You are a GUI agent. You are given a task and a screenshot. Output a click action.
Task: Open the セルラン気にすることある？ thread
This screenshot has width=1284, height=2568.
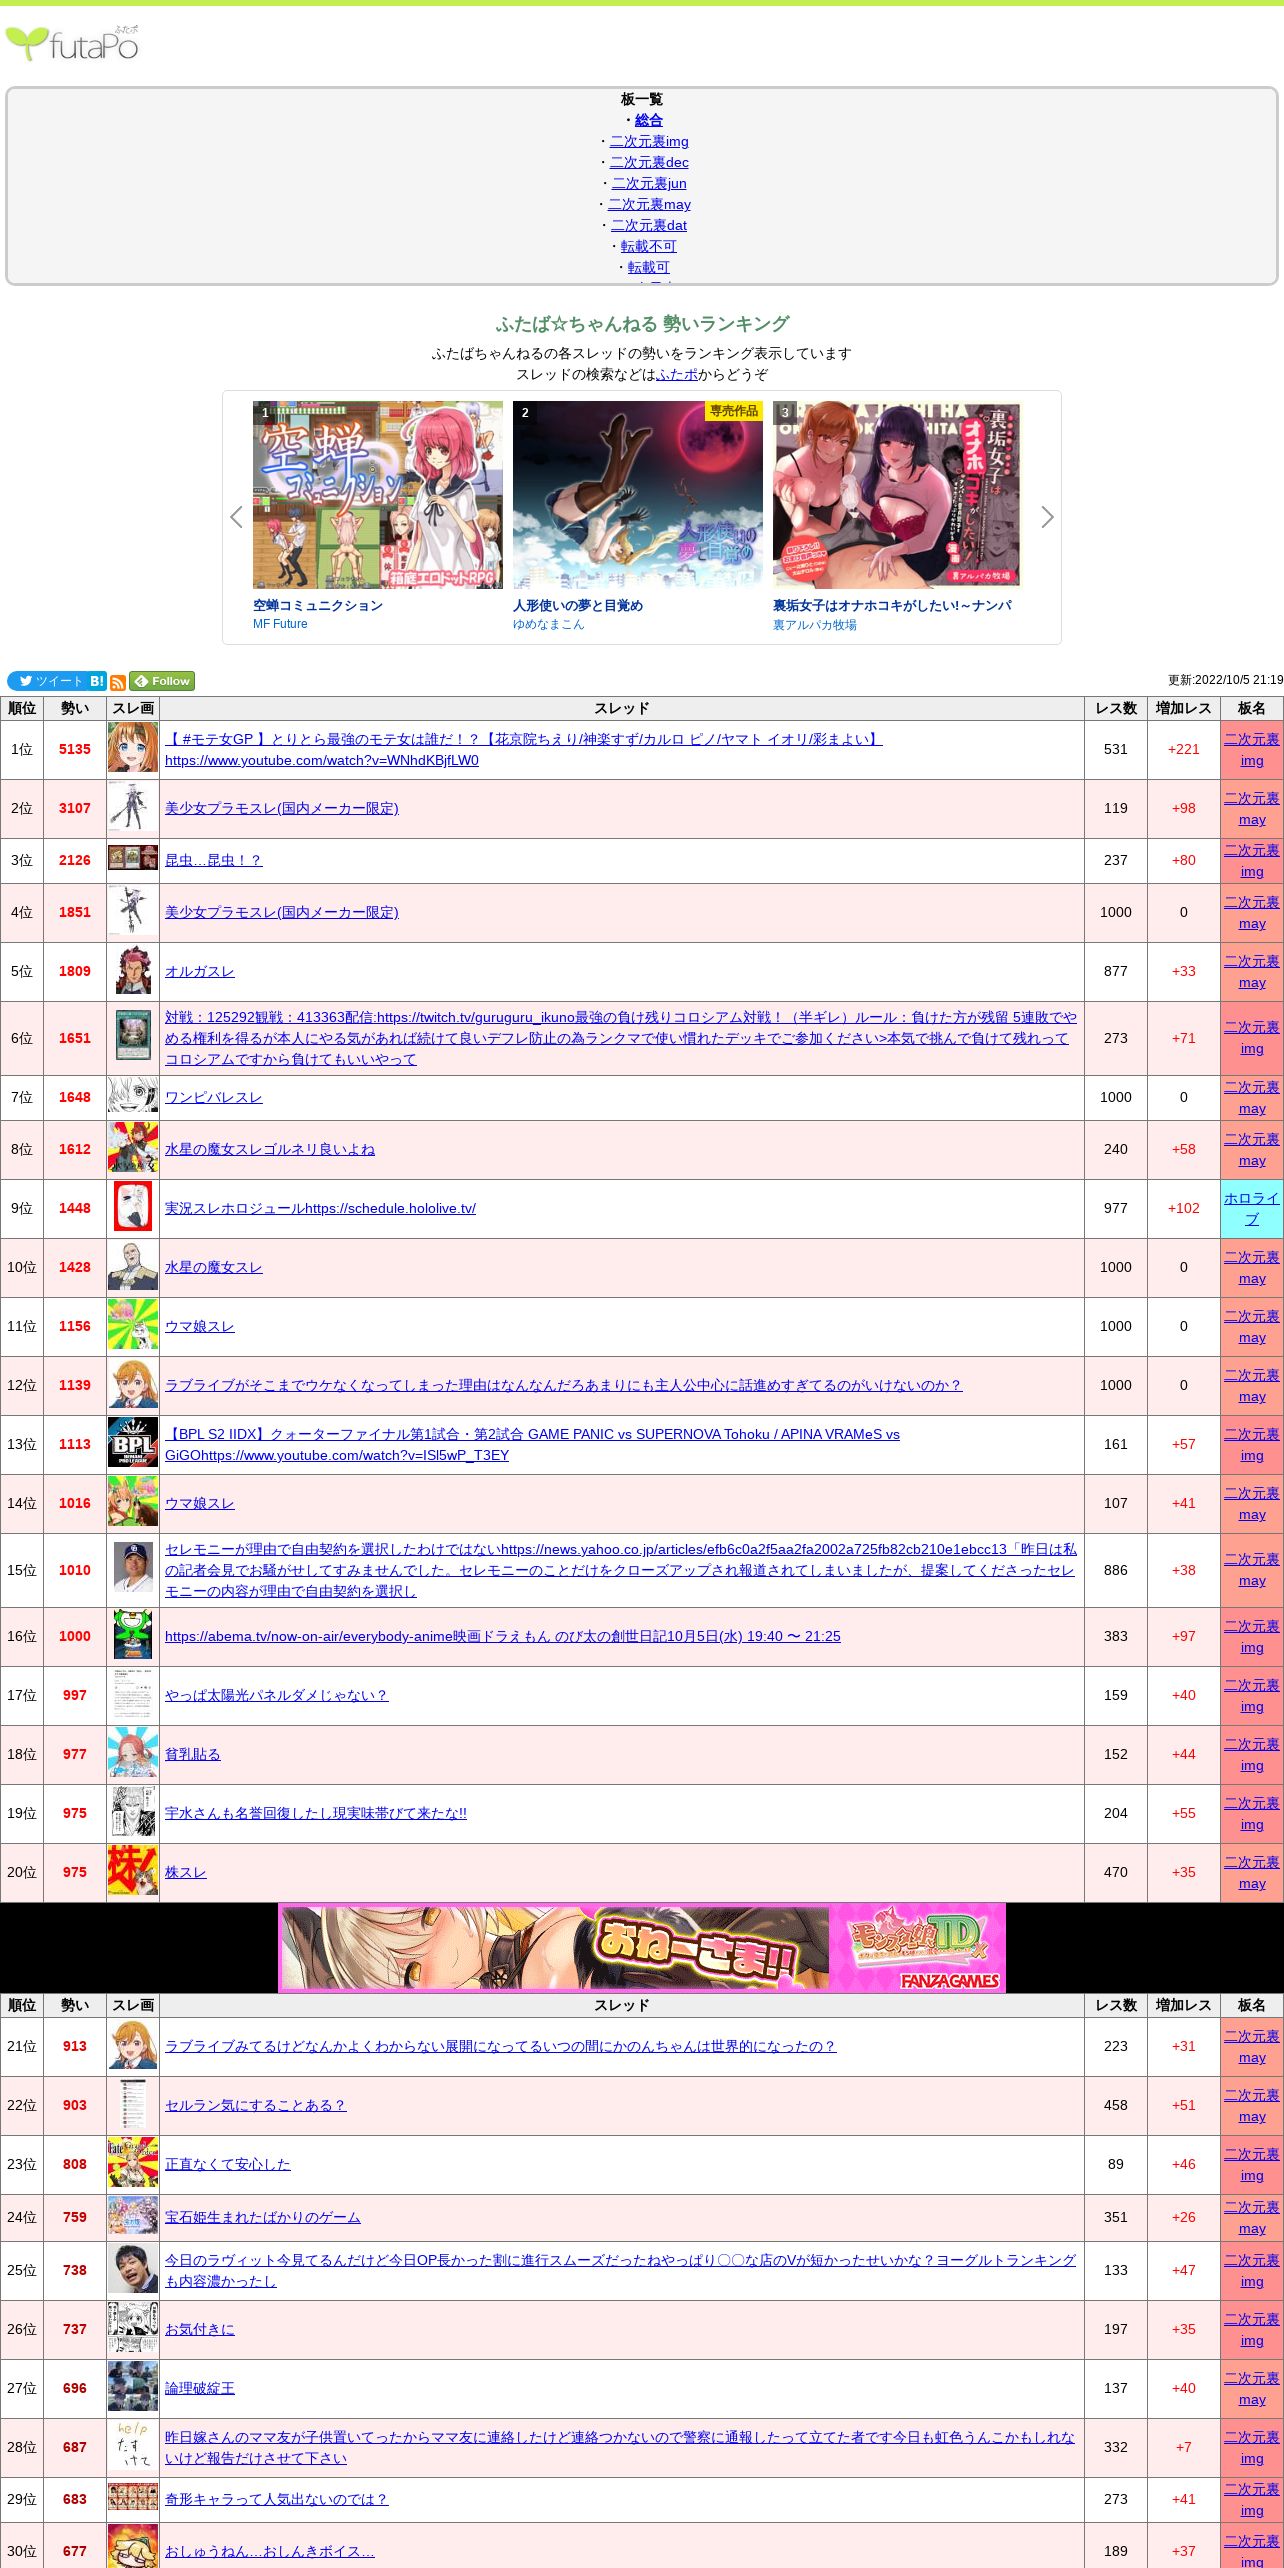(x=255, y=2105)
